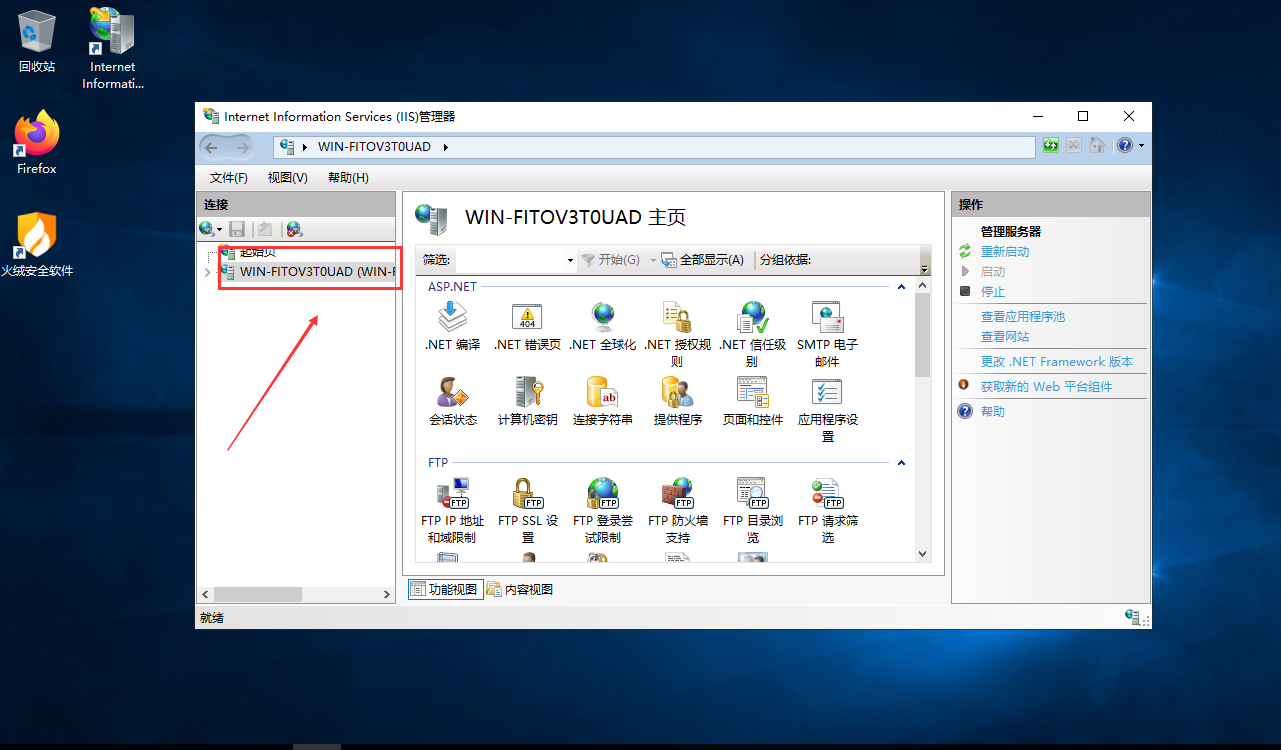Open the .NET 授权规则 lock icon
The width and height of the screenshot is (1281, 750).
[x=677, y=318]
